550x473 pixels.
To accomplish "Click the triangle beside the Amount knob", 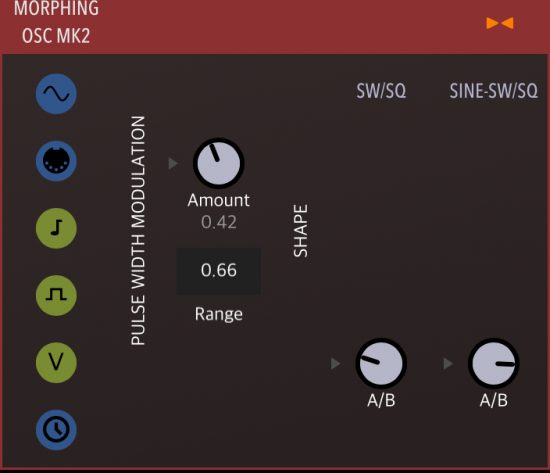I will pos(173,163).
